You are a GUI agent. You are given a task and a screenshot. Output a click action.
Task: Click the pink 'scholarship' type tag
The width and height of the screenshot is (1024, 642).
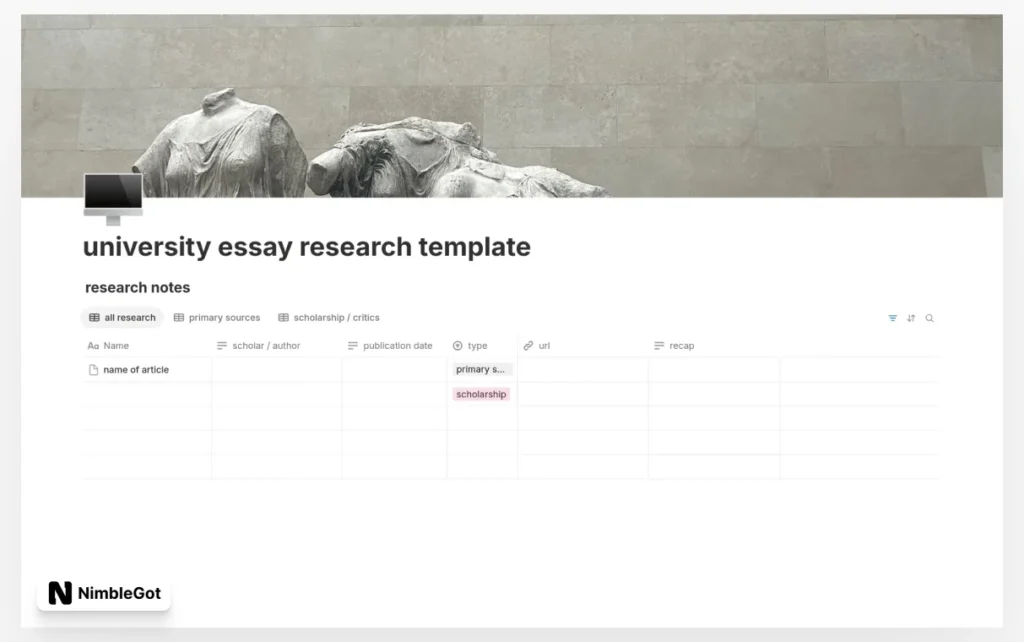[x=481, y=394]
